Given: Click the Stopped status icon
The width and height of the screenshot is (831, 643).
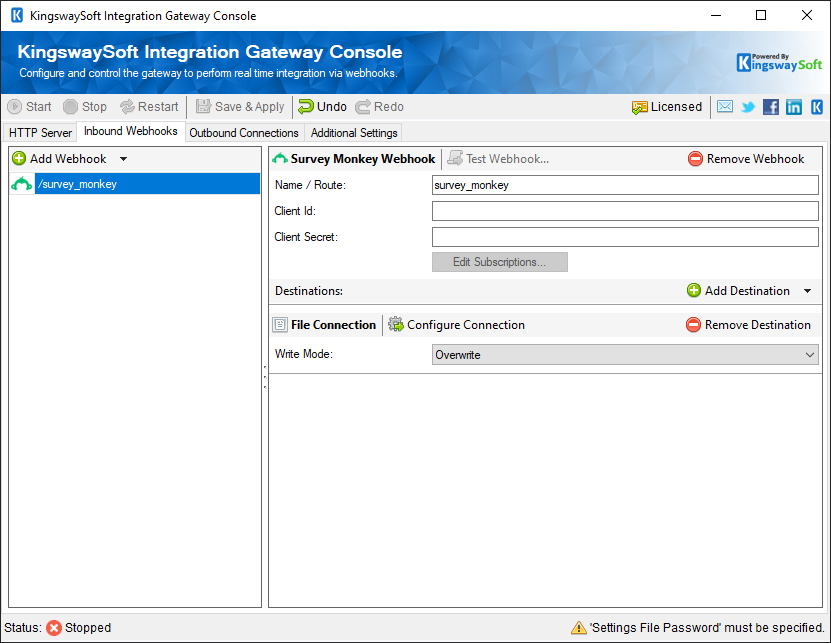Looking at the screenshot, I should click(x=54, y=628).
